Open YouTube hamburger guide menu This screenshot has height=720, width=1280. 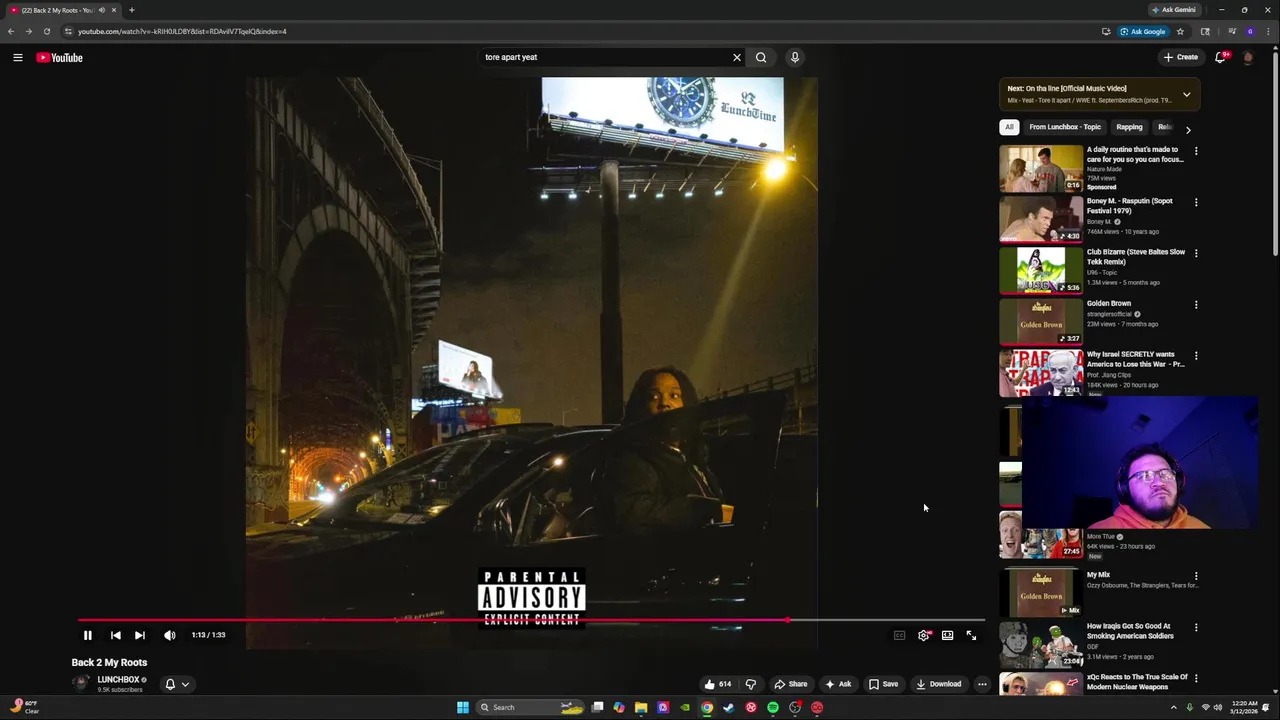coord(17,57)
